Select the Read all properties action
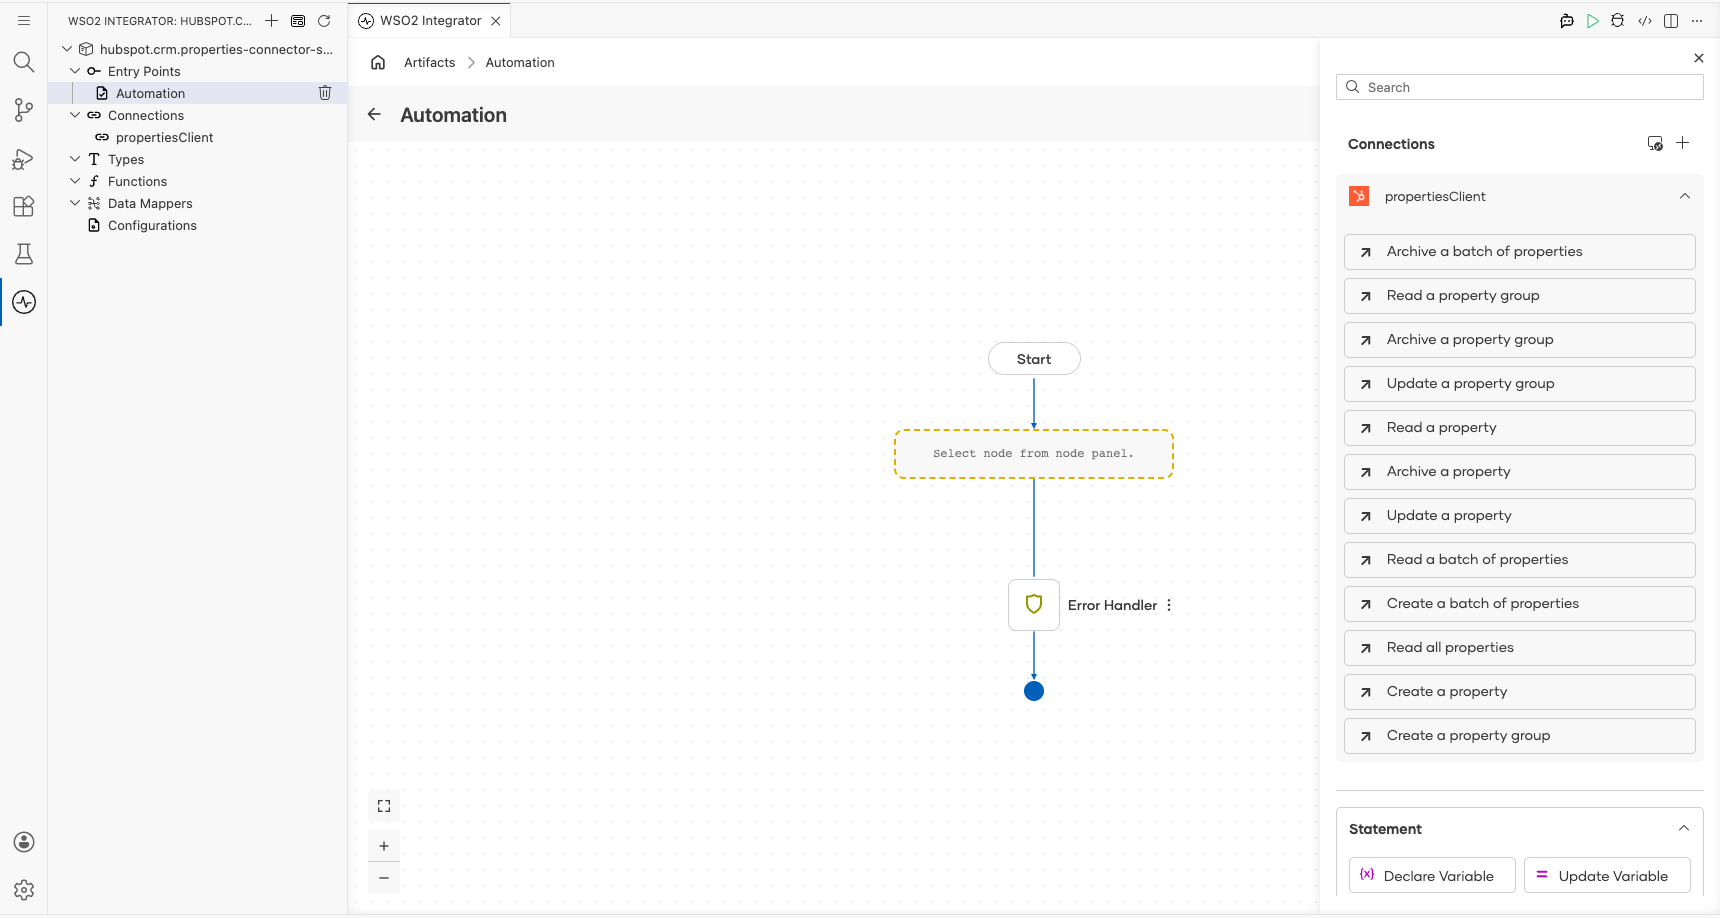The height and width of the screenshot is (918, 1720). [x=1520, y=647]
